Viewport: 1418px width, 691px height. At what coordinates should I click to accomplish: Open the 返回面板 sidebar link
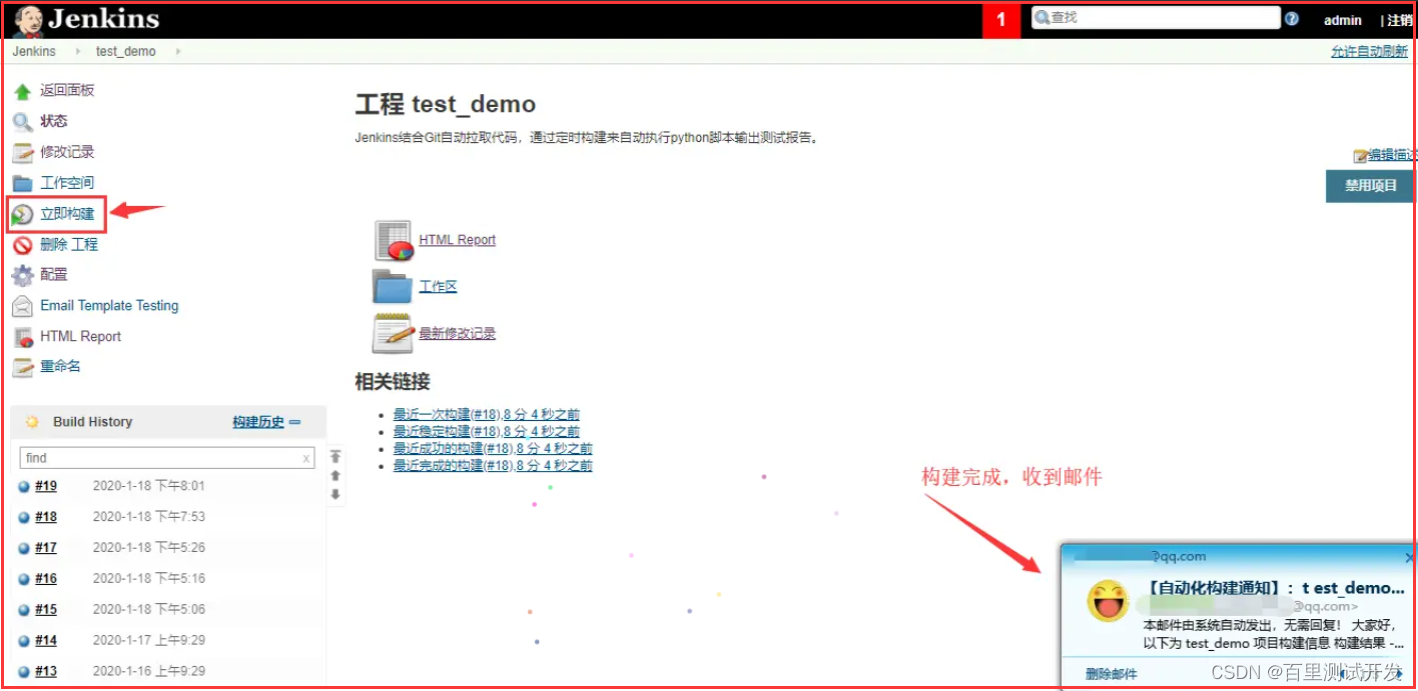point(67,90)
